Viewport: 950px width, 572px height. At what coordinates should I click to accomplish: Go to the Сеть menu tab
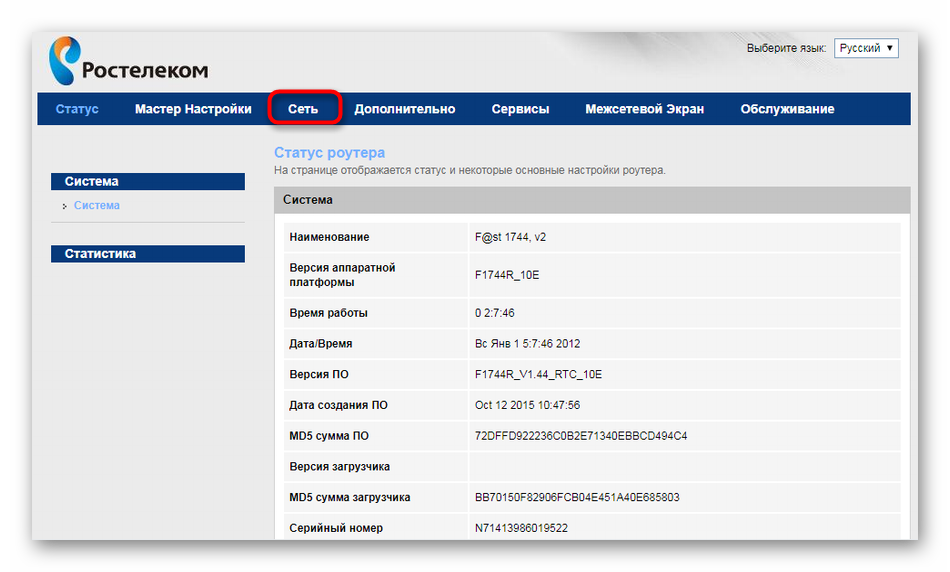tap(303, 109)
